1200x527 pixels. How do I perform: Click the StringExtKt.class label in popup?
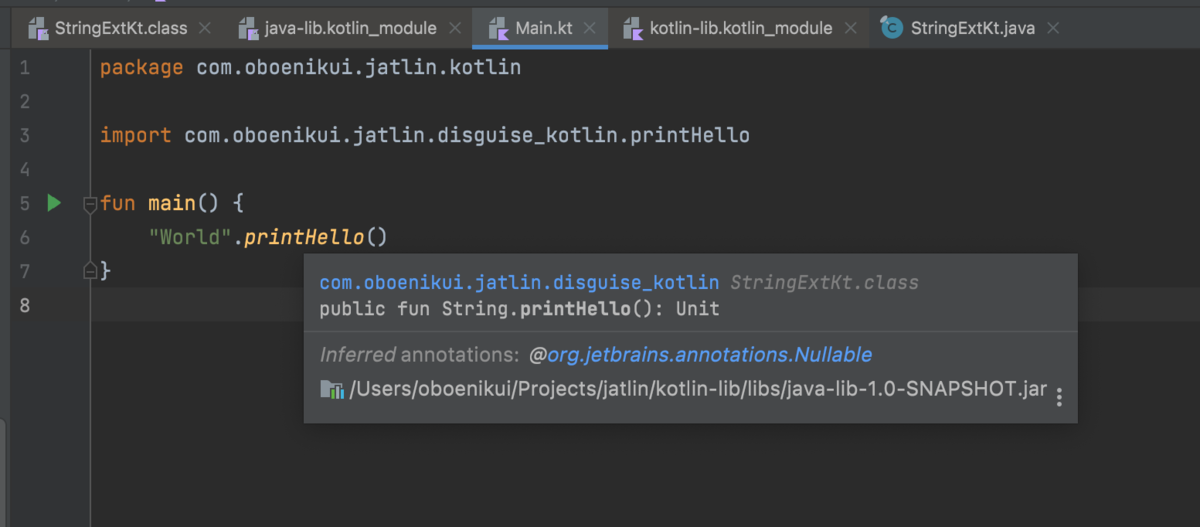point(824,283)
